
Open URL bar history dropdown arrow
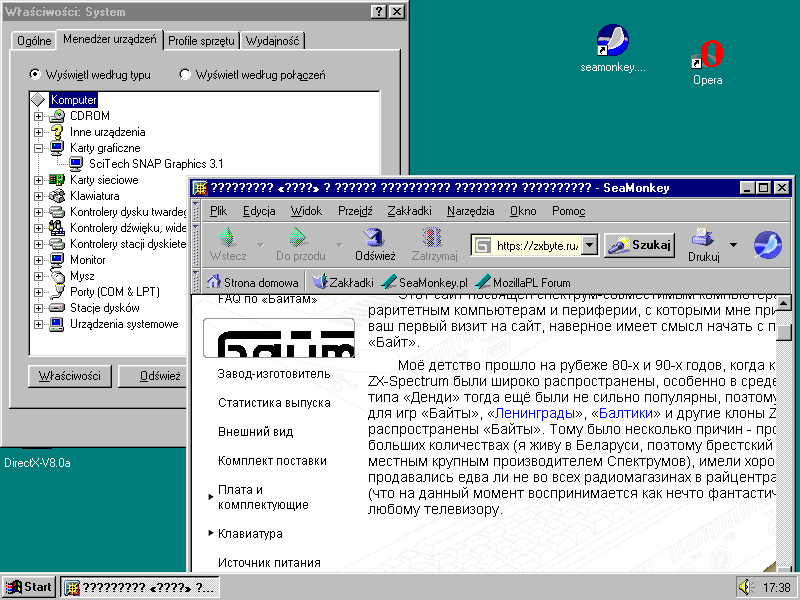pos(590,245)
